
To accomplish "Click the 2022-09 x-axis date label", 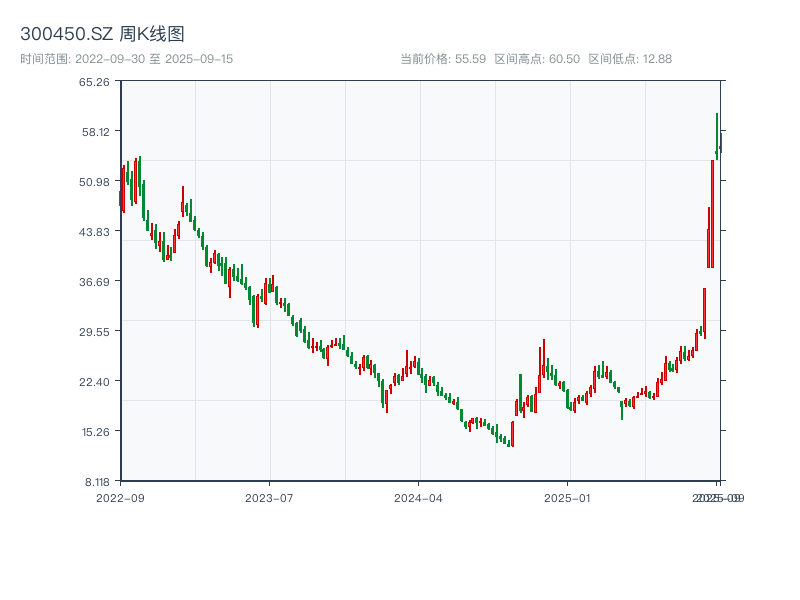I will (120, 497).
